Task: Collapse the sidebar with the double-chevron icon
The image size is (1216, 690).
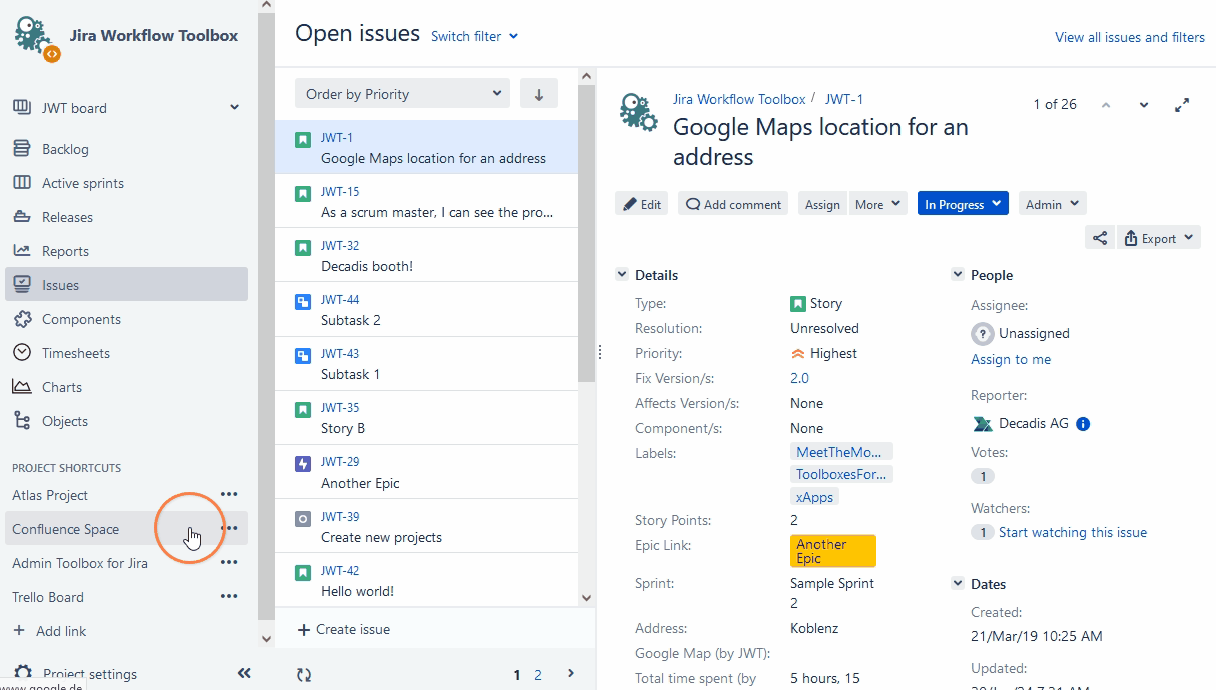Action: pyautogui.click(x=244, y=673)
